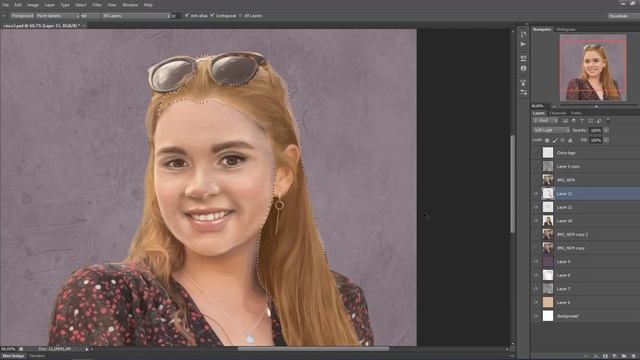This screenshot has width=640, height=360.
Task: Click the tolerance value field
Action: pyautogui.click(x=175, y=16)
